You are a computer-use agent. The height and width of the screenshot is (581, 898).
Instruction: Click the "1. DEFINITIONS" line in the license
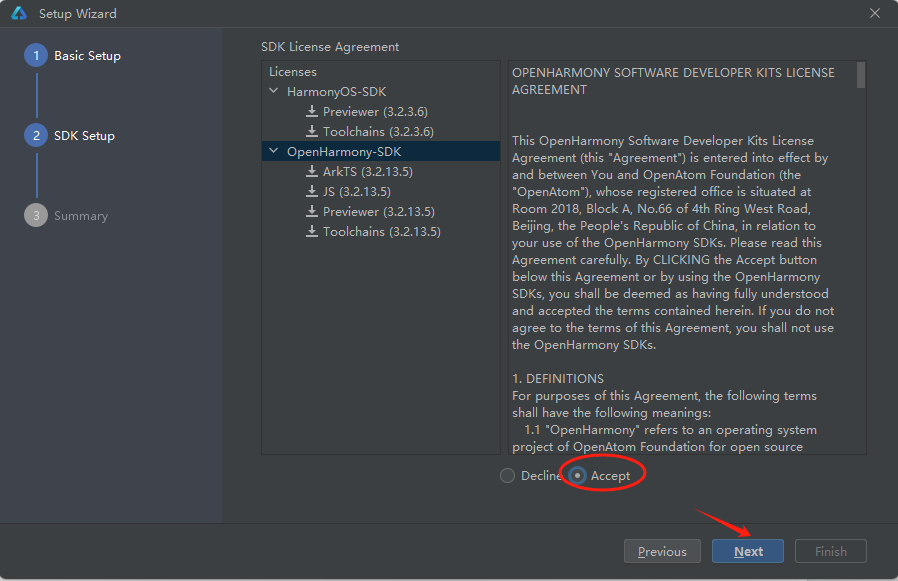tap(558, 379)
